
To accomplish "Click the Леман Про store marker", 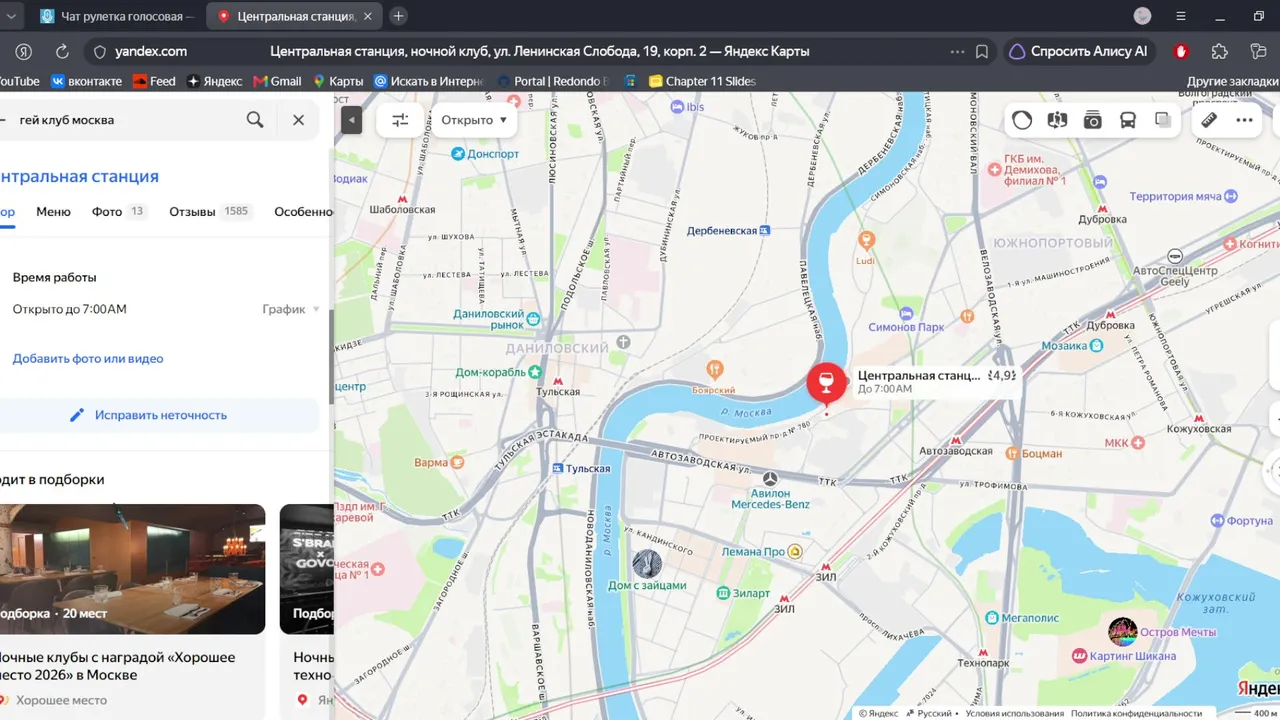I will (794, 551).
